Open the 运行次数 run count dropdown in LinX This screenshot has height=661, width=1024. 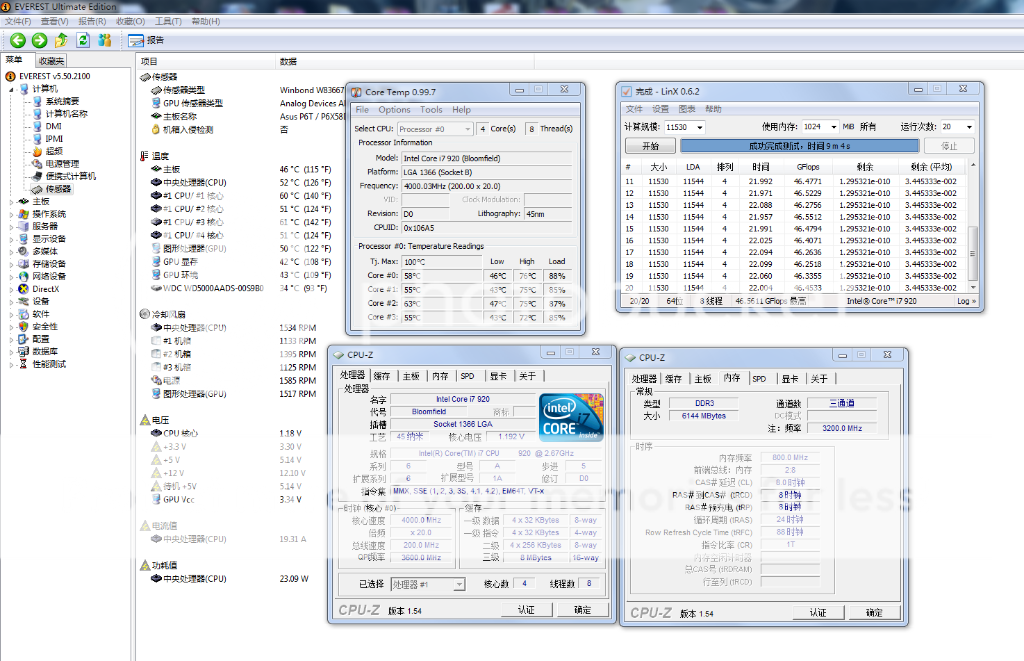pos(969,127)
